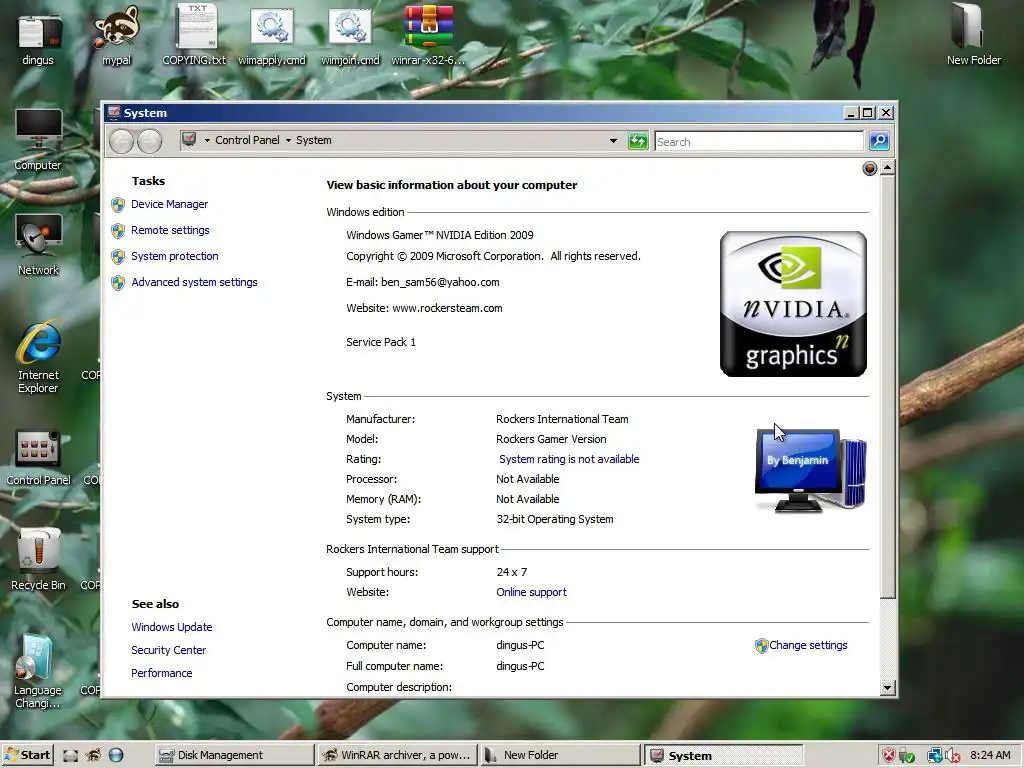The height and width of the screenshot is (768, 1024).
Task: Click Change settings for computer name
Action: [x=808, y=645]
